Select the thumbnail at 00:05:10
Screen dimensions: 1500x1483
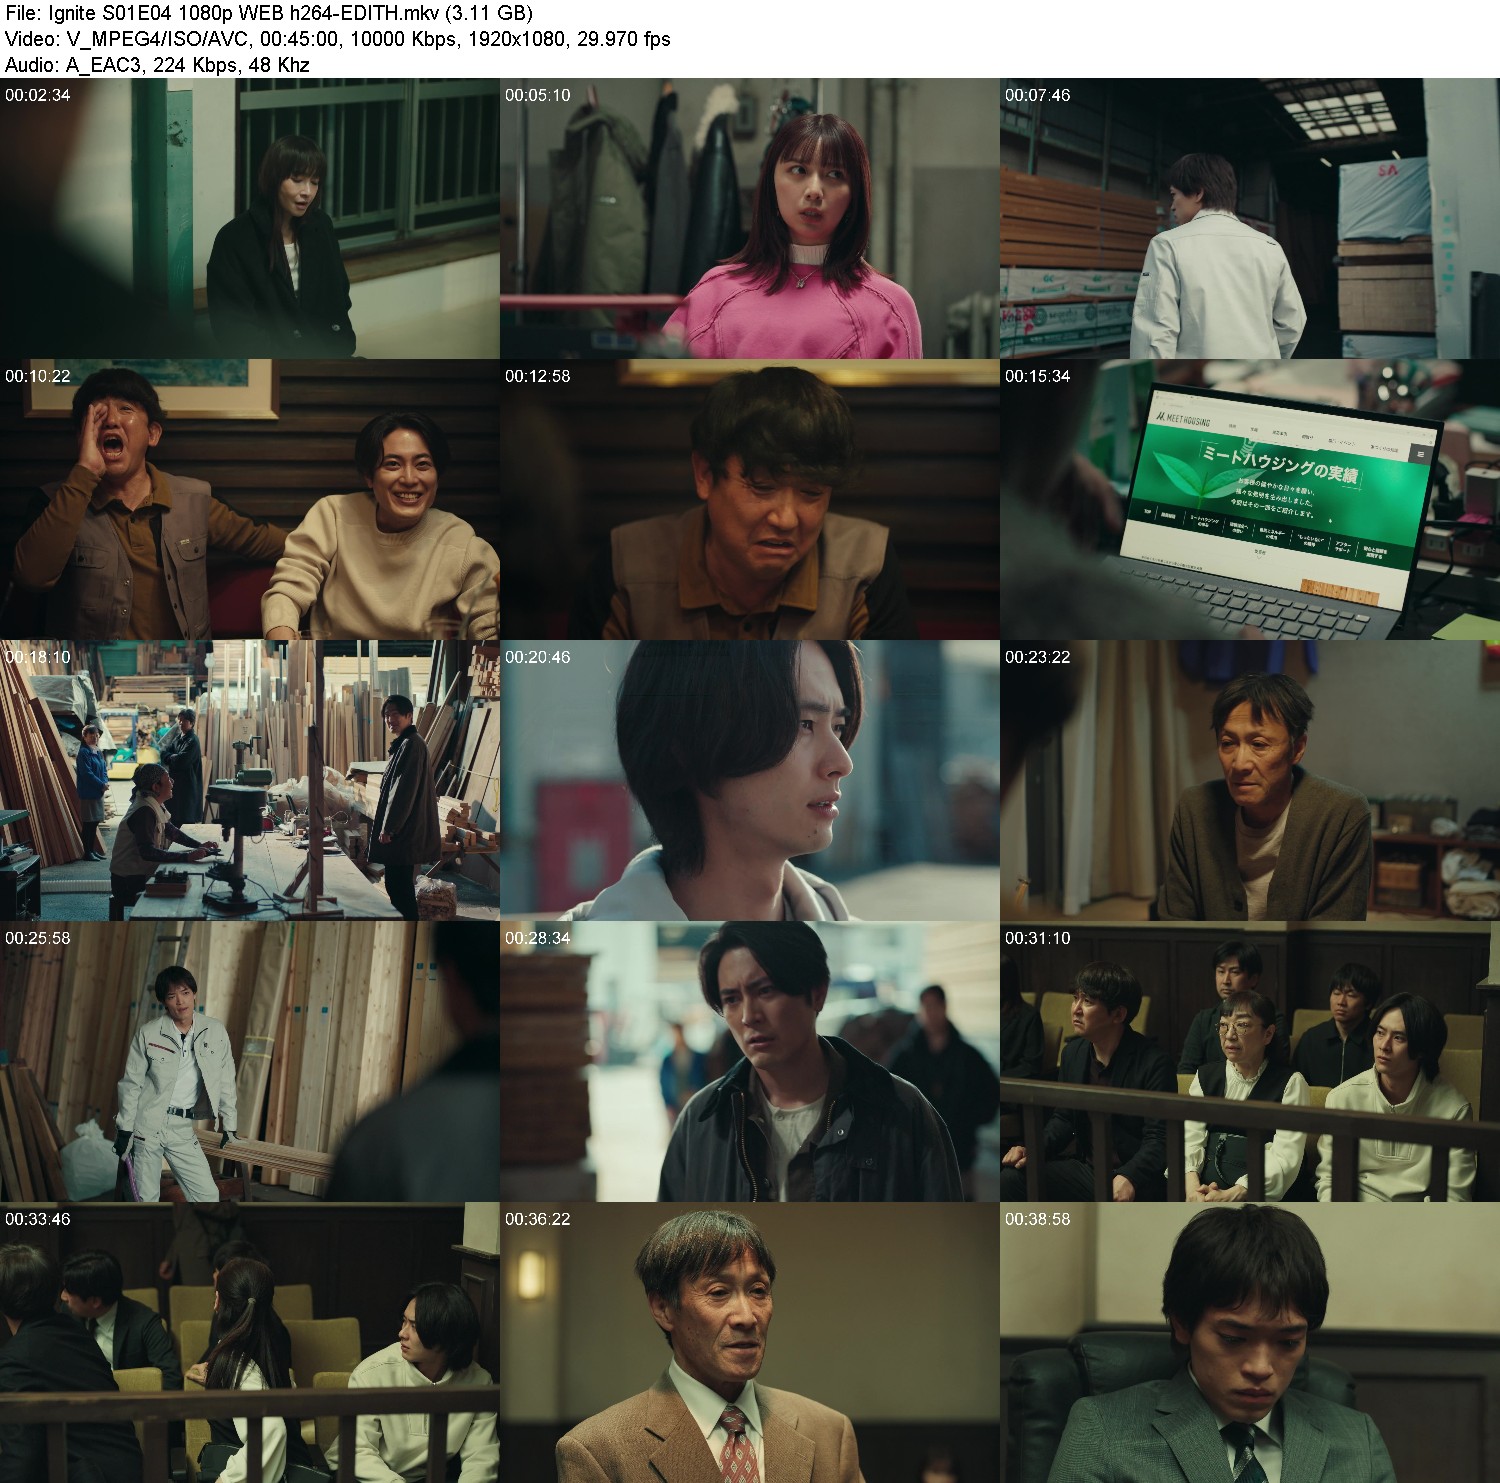coord(750,218)
